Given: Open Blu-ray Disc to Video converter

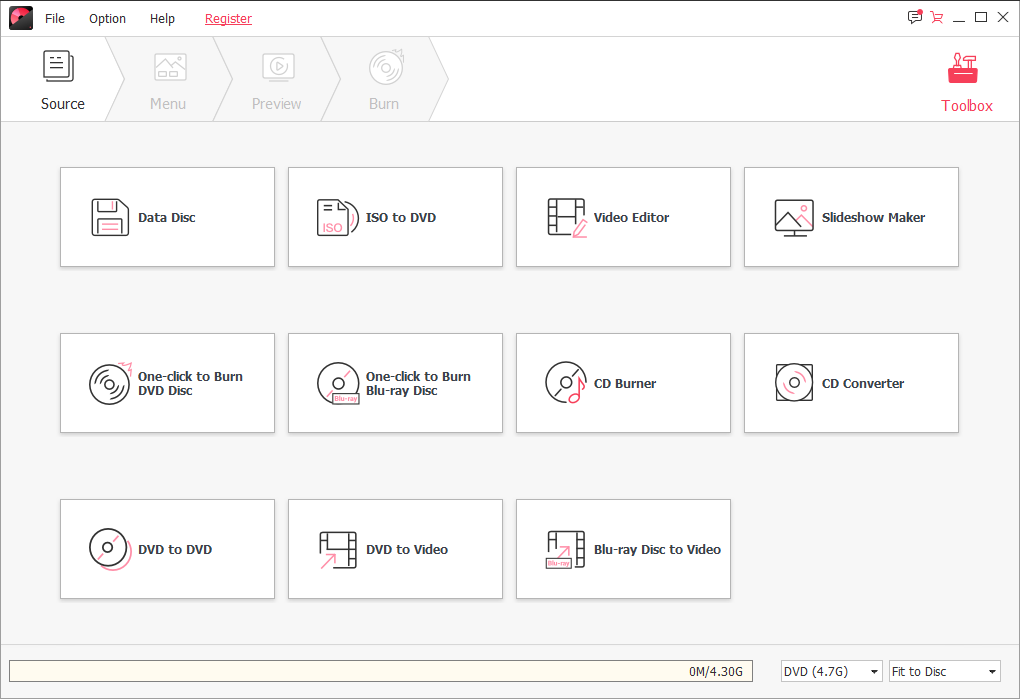Looking at the screenshot, I should click(623, 549).
